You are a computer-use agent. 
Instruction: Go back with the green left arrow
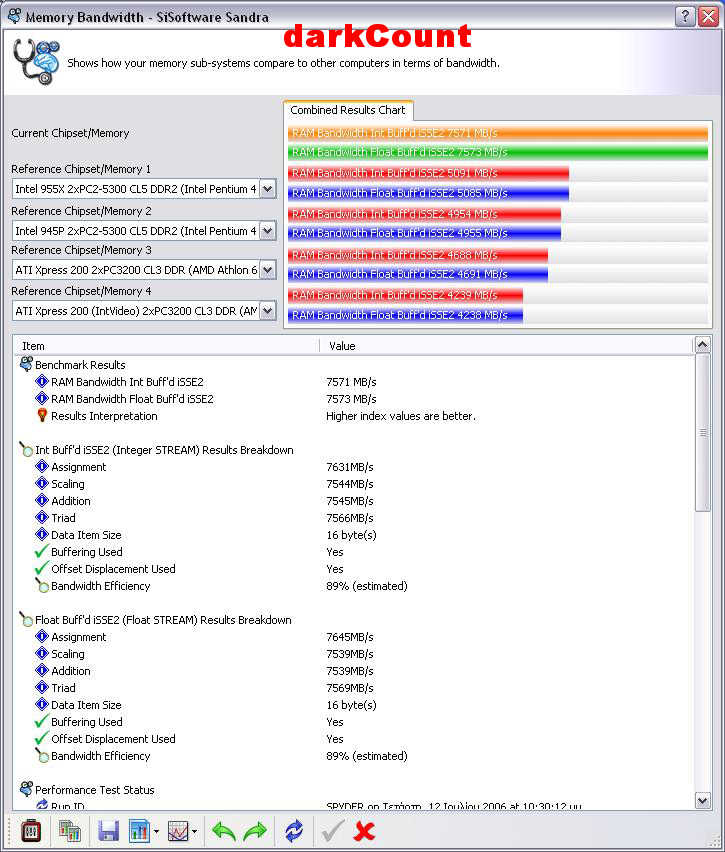[x=223, y=831]
